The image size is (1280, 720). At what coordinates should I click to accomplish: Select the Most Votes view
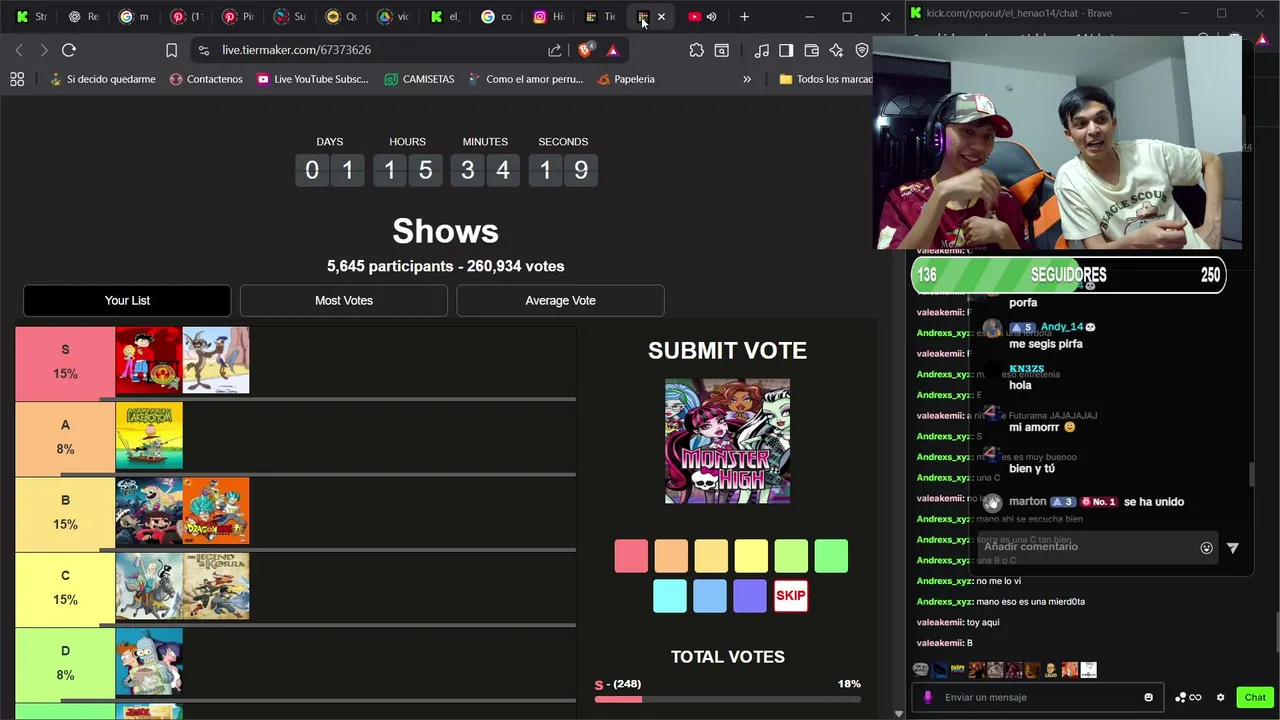coord(344,300)
